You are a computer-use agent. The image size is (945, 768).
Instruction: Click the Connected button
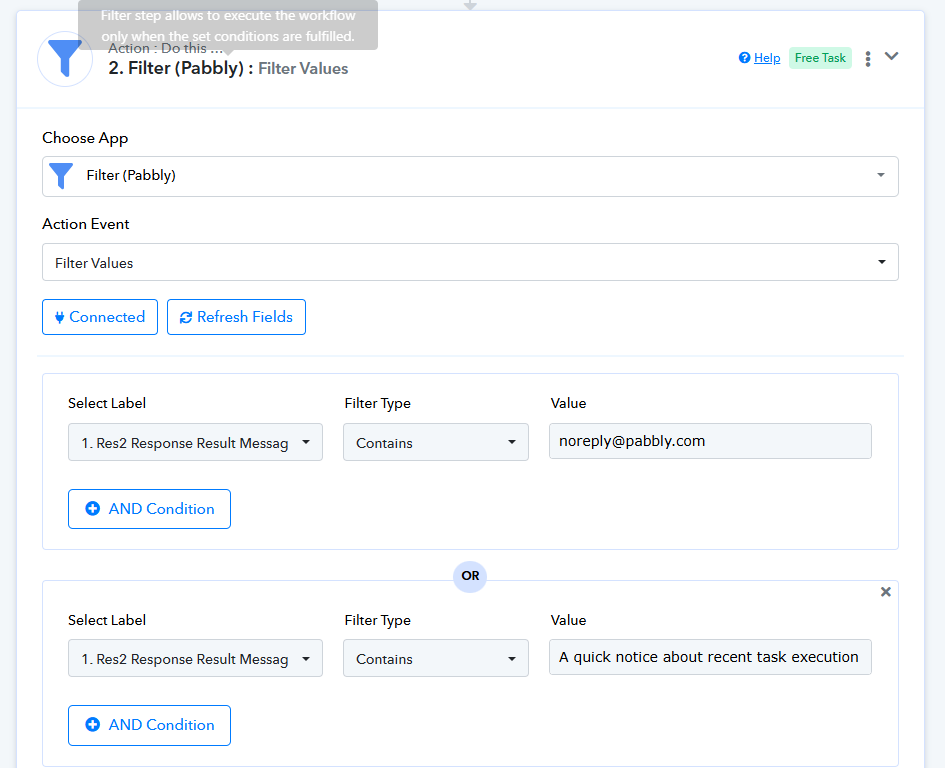pos(100,317)
